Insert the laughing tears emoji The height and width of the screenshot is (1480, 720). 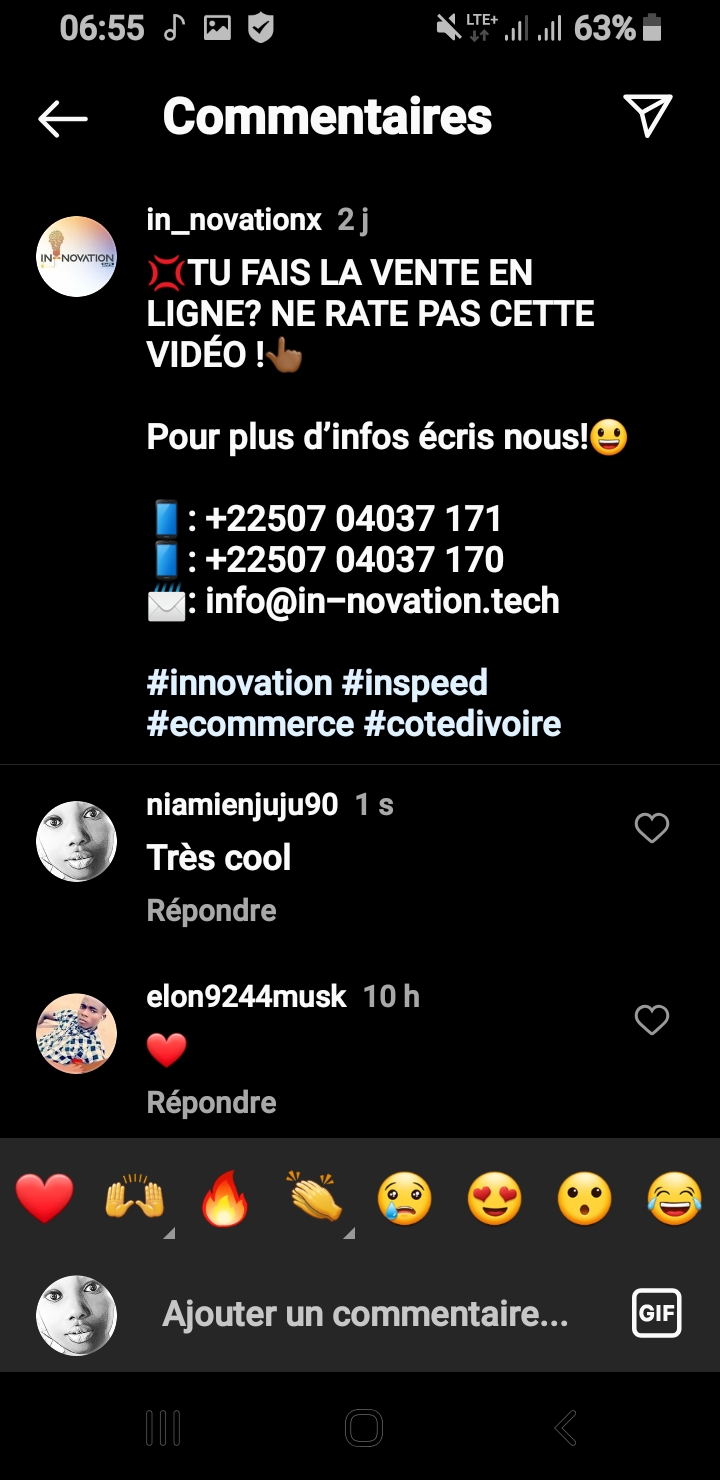pos(675,1198)
